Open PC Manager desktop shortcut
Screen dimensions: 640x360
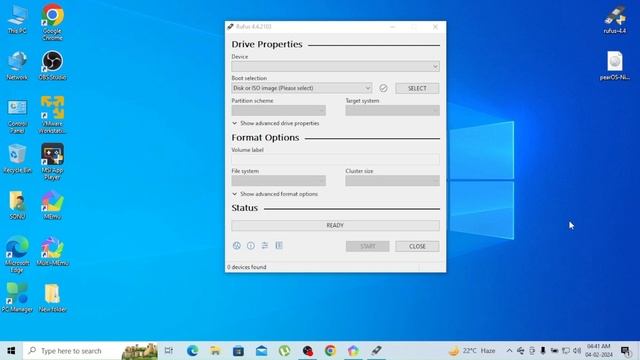pyautogui.click(x=17, y=298)
